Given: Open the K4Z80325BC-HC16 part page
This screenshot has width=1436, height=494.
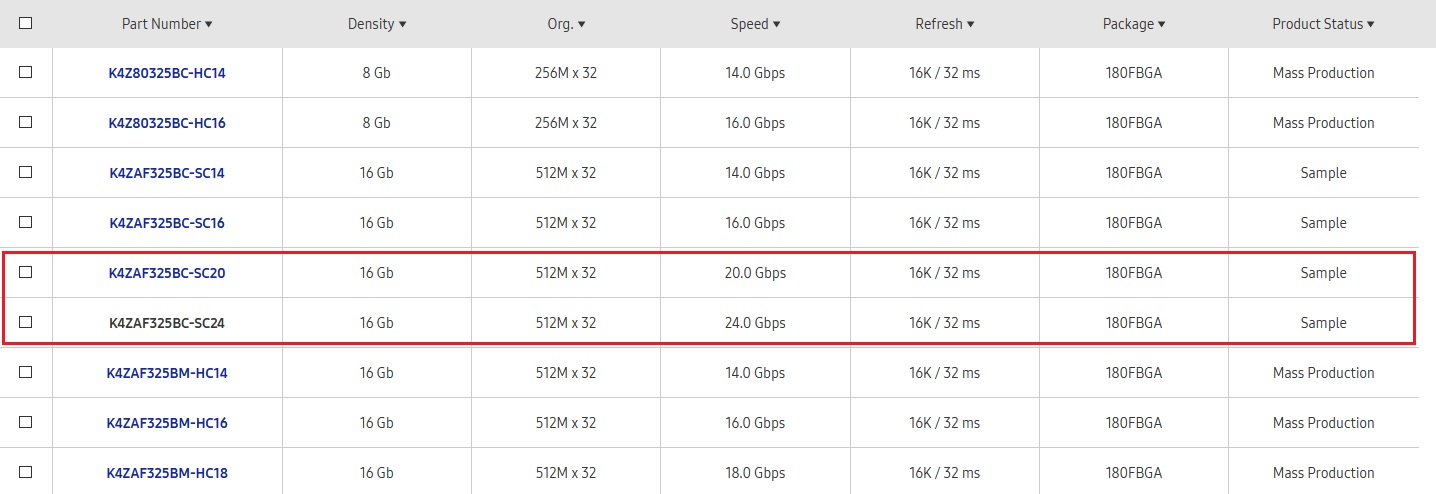Looking at the screenshot, I should click(167, 123).
